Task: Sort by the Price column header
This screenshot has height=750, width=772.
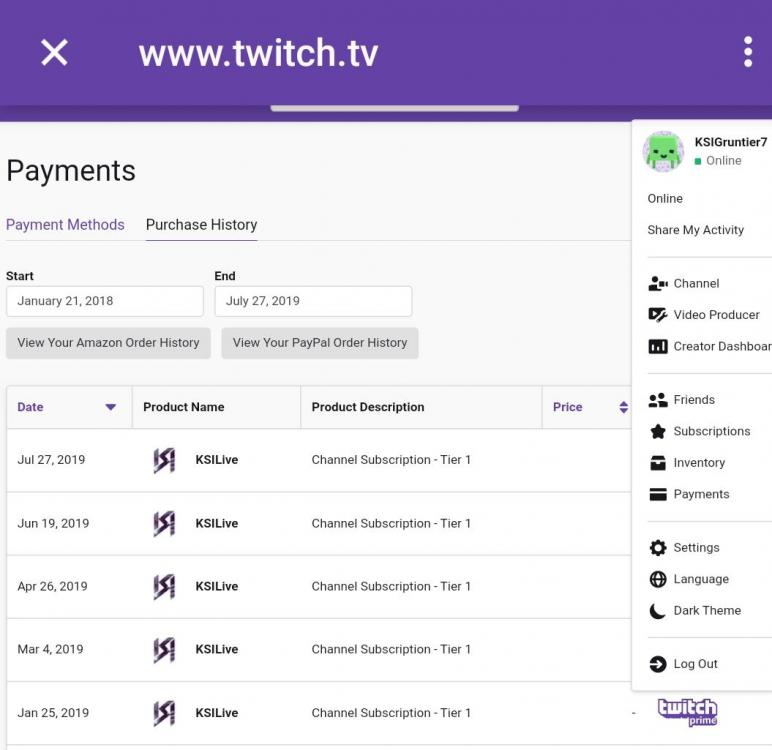Action: tap(567, 407)
